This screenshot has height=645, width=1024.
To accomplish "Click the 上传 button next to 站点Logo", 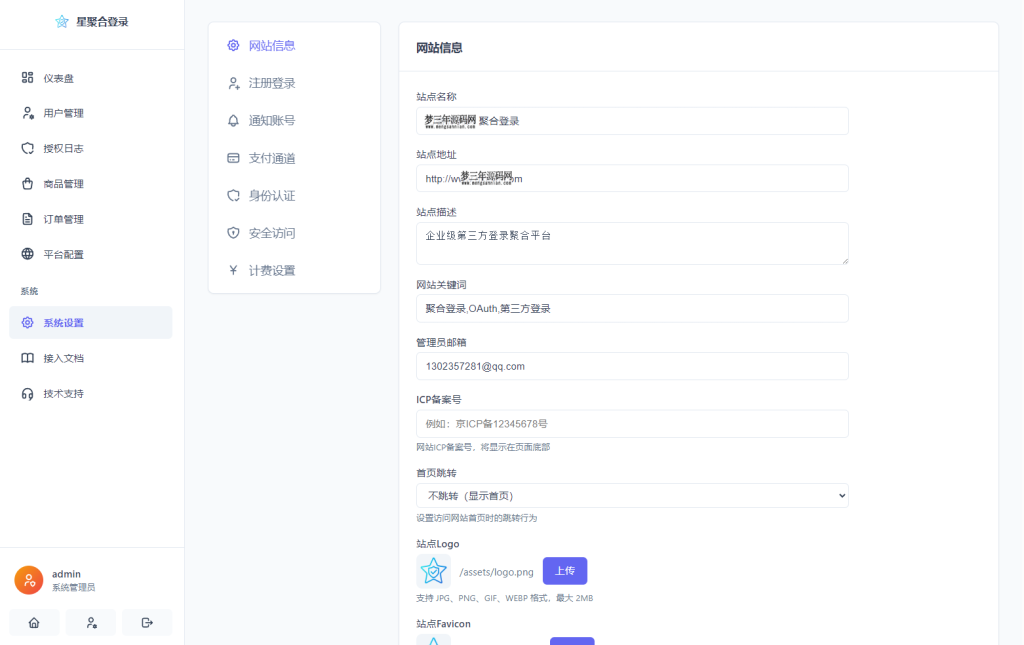I will point(564,570).
